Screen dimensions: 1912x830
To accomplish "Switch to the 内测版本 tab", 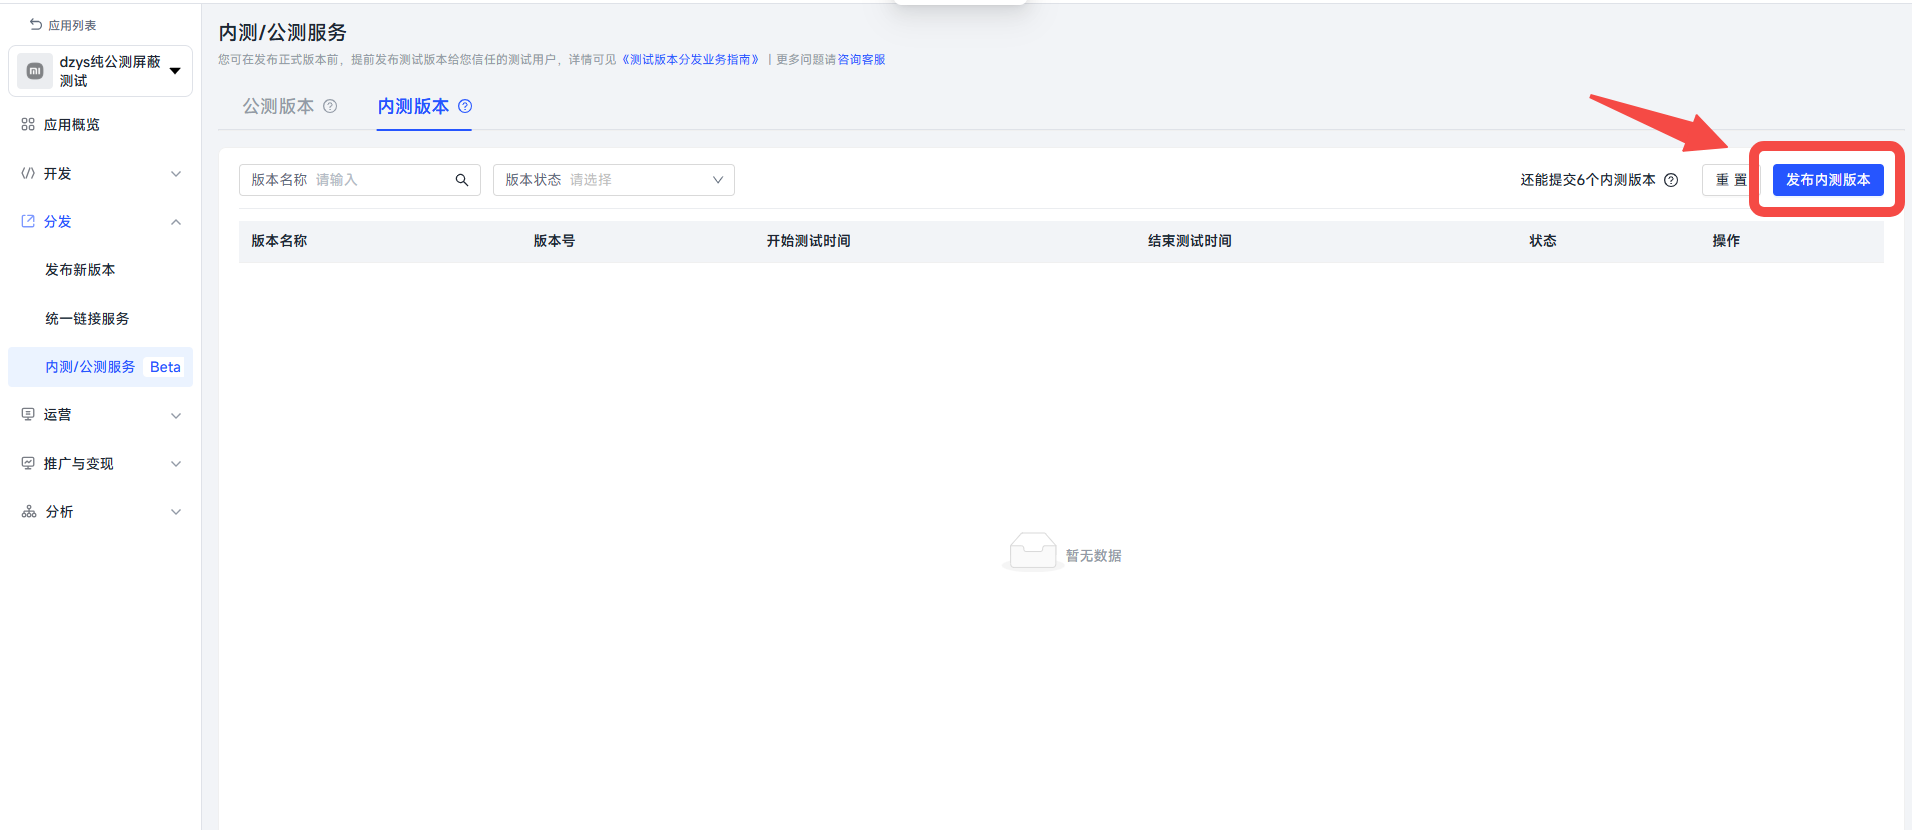I will pyautogui.click(x=413, y=106).
